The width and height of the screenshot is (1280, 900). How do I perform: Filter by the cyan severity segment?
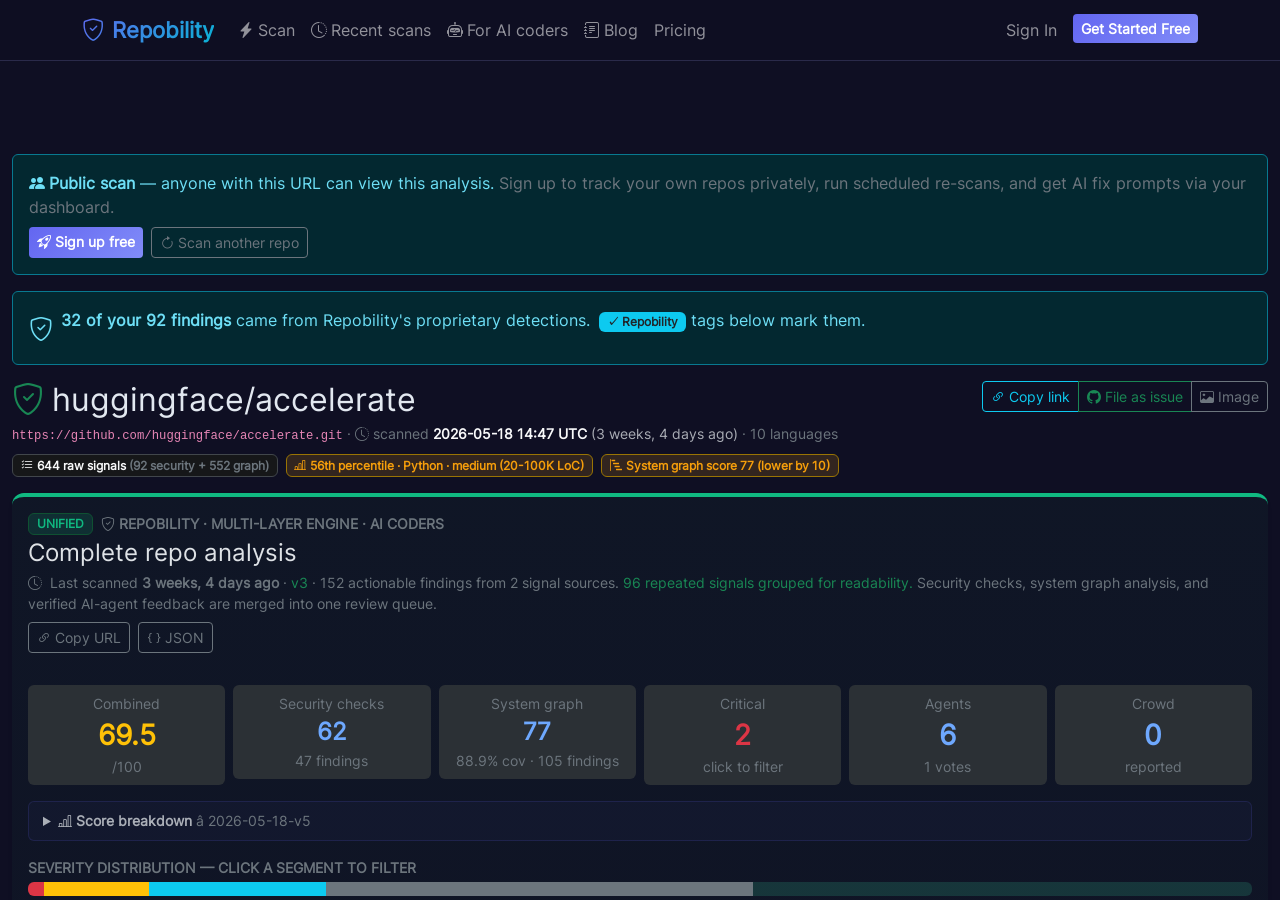point(237,889)
